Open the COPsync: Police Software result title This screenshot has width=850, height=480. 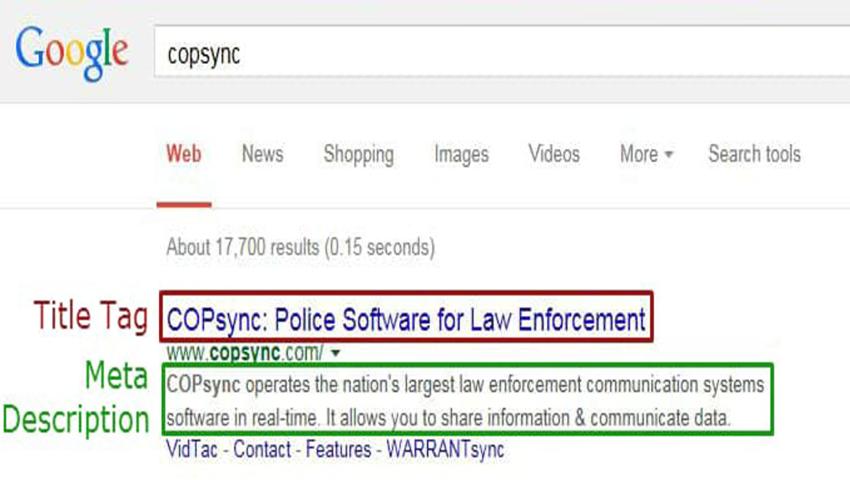(x=406, y=319)
